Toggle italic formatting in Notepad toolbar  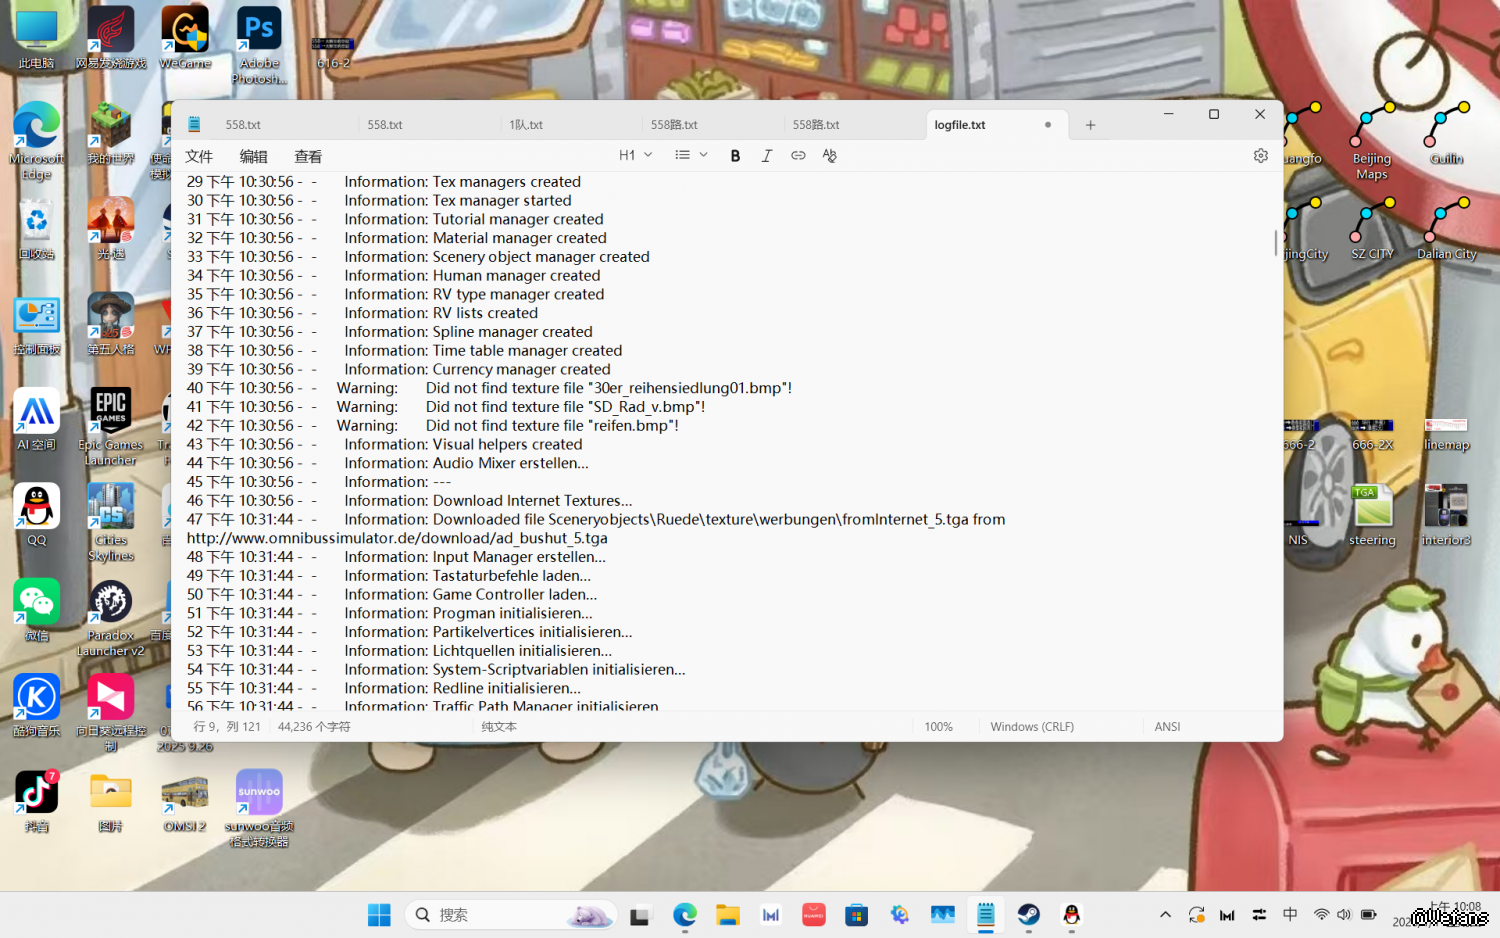pos(767,156)
